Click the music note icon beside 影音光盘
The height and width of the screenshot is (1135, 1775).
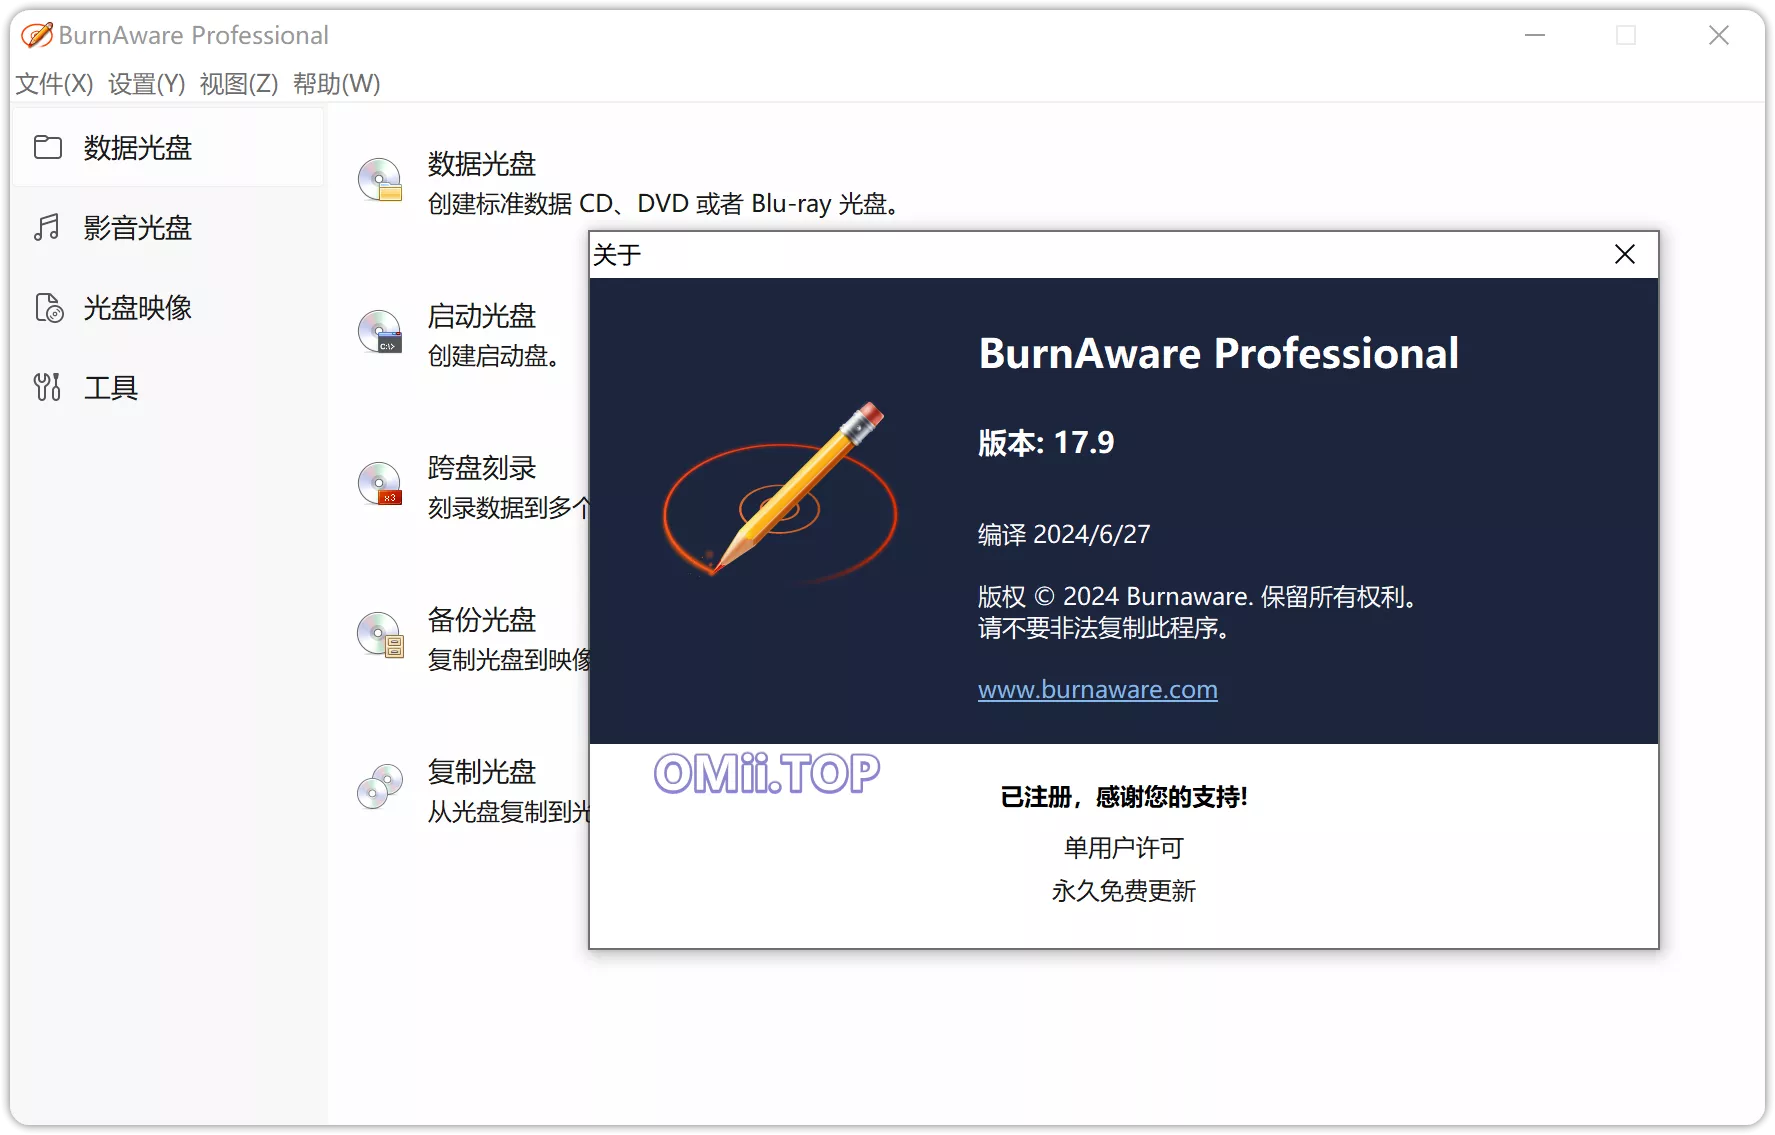click(x=47, y=228)
